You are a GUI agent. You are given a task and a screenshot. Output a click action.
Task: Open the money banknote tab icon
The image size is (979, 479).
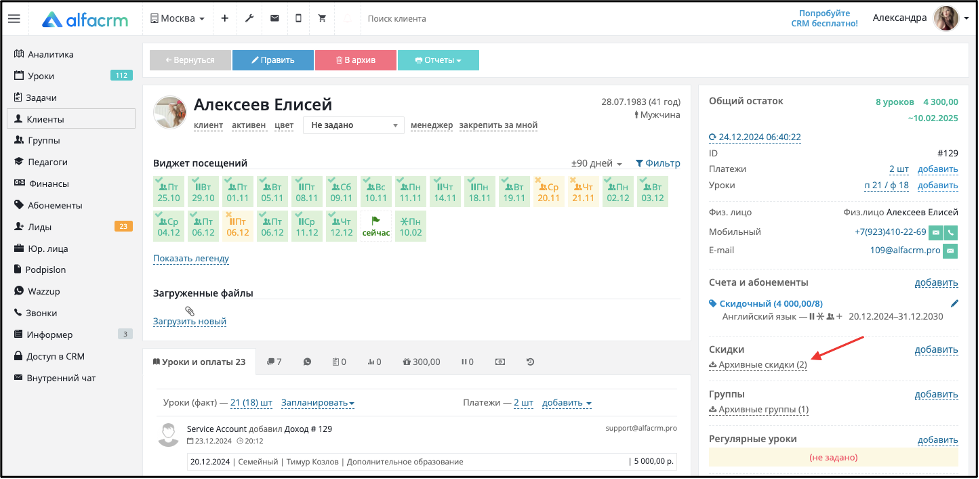pyautogui.click(x=499, y=362)
